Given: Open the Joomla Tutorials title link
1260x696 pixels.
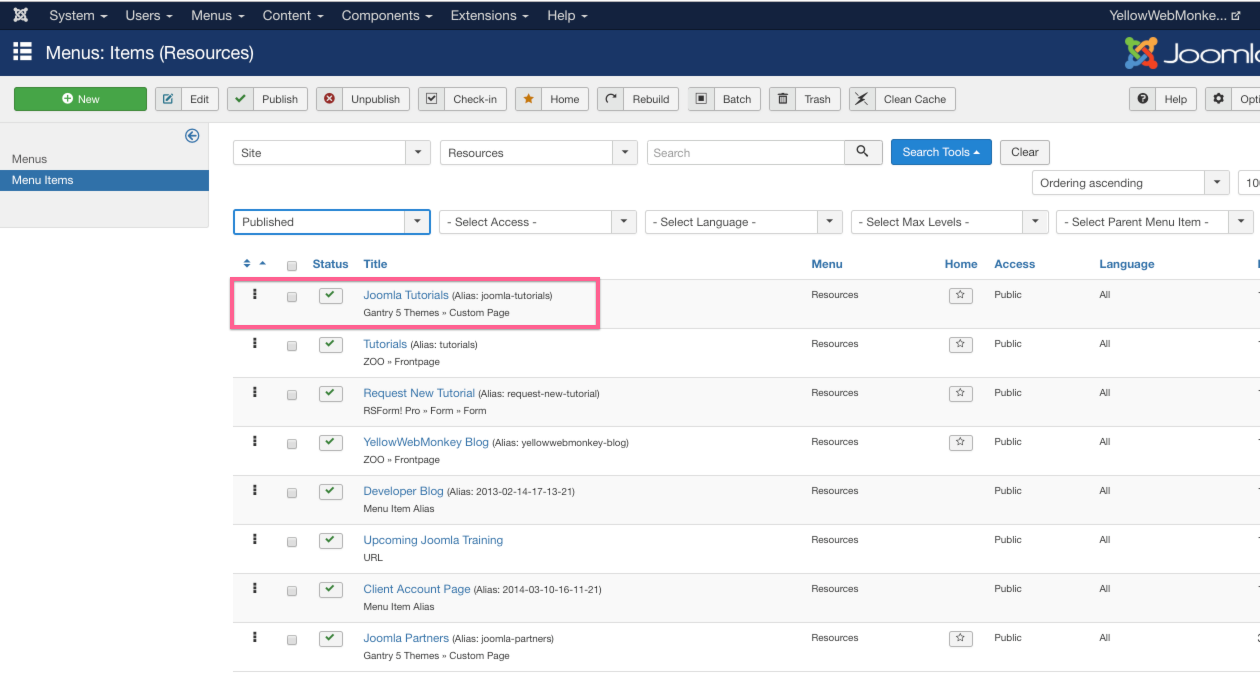Looking at the screenshot, I should 406,295.
